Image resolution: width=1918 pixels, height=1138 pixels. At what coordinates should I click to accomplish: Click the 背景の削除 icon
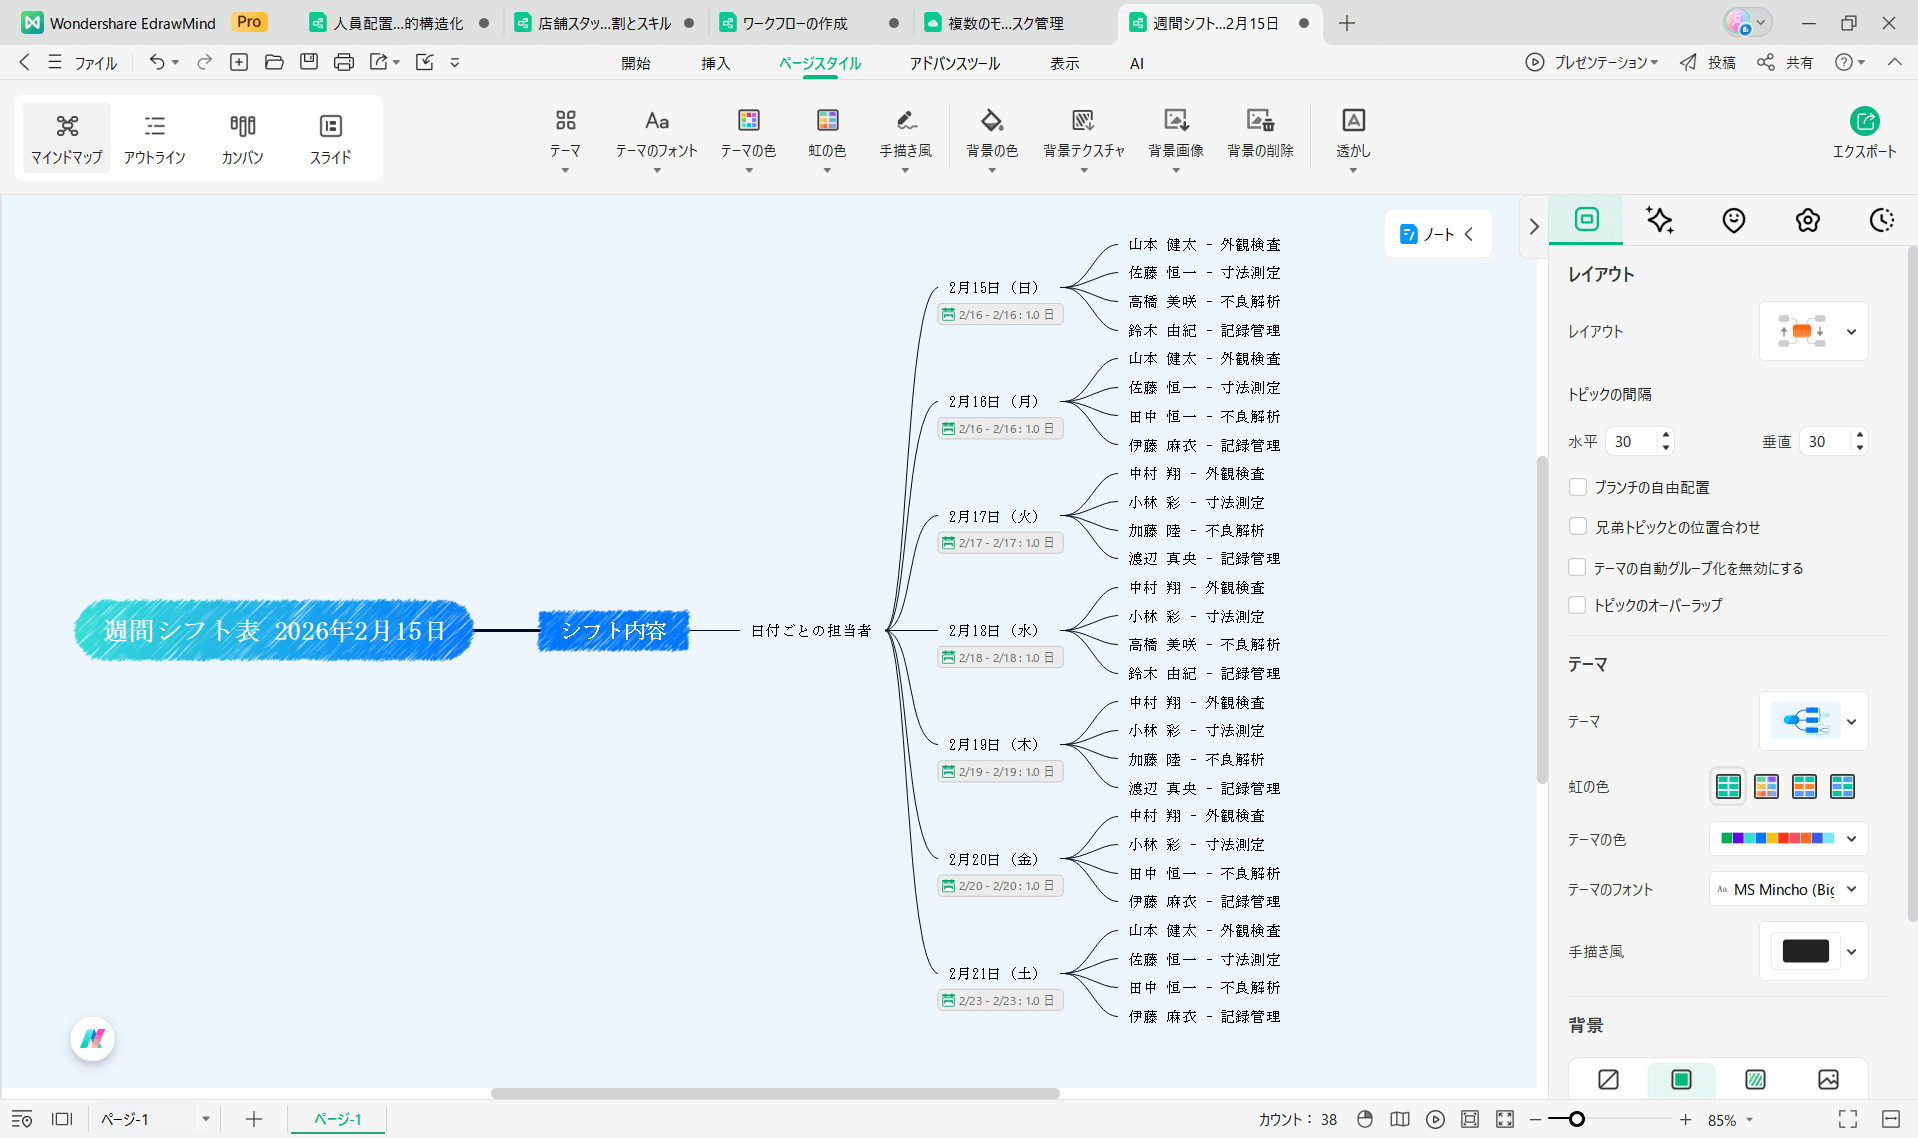point(1259,137)
